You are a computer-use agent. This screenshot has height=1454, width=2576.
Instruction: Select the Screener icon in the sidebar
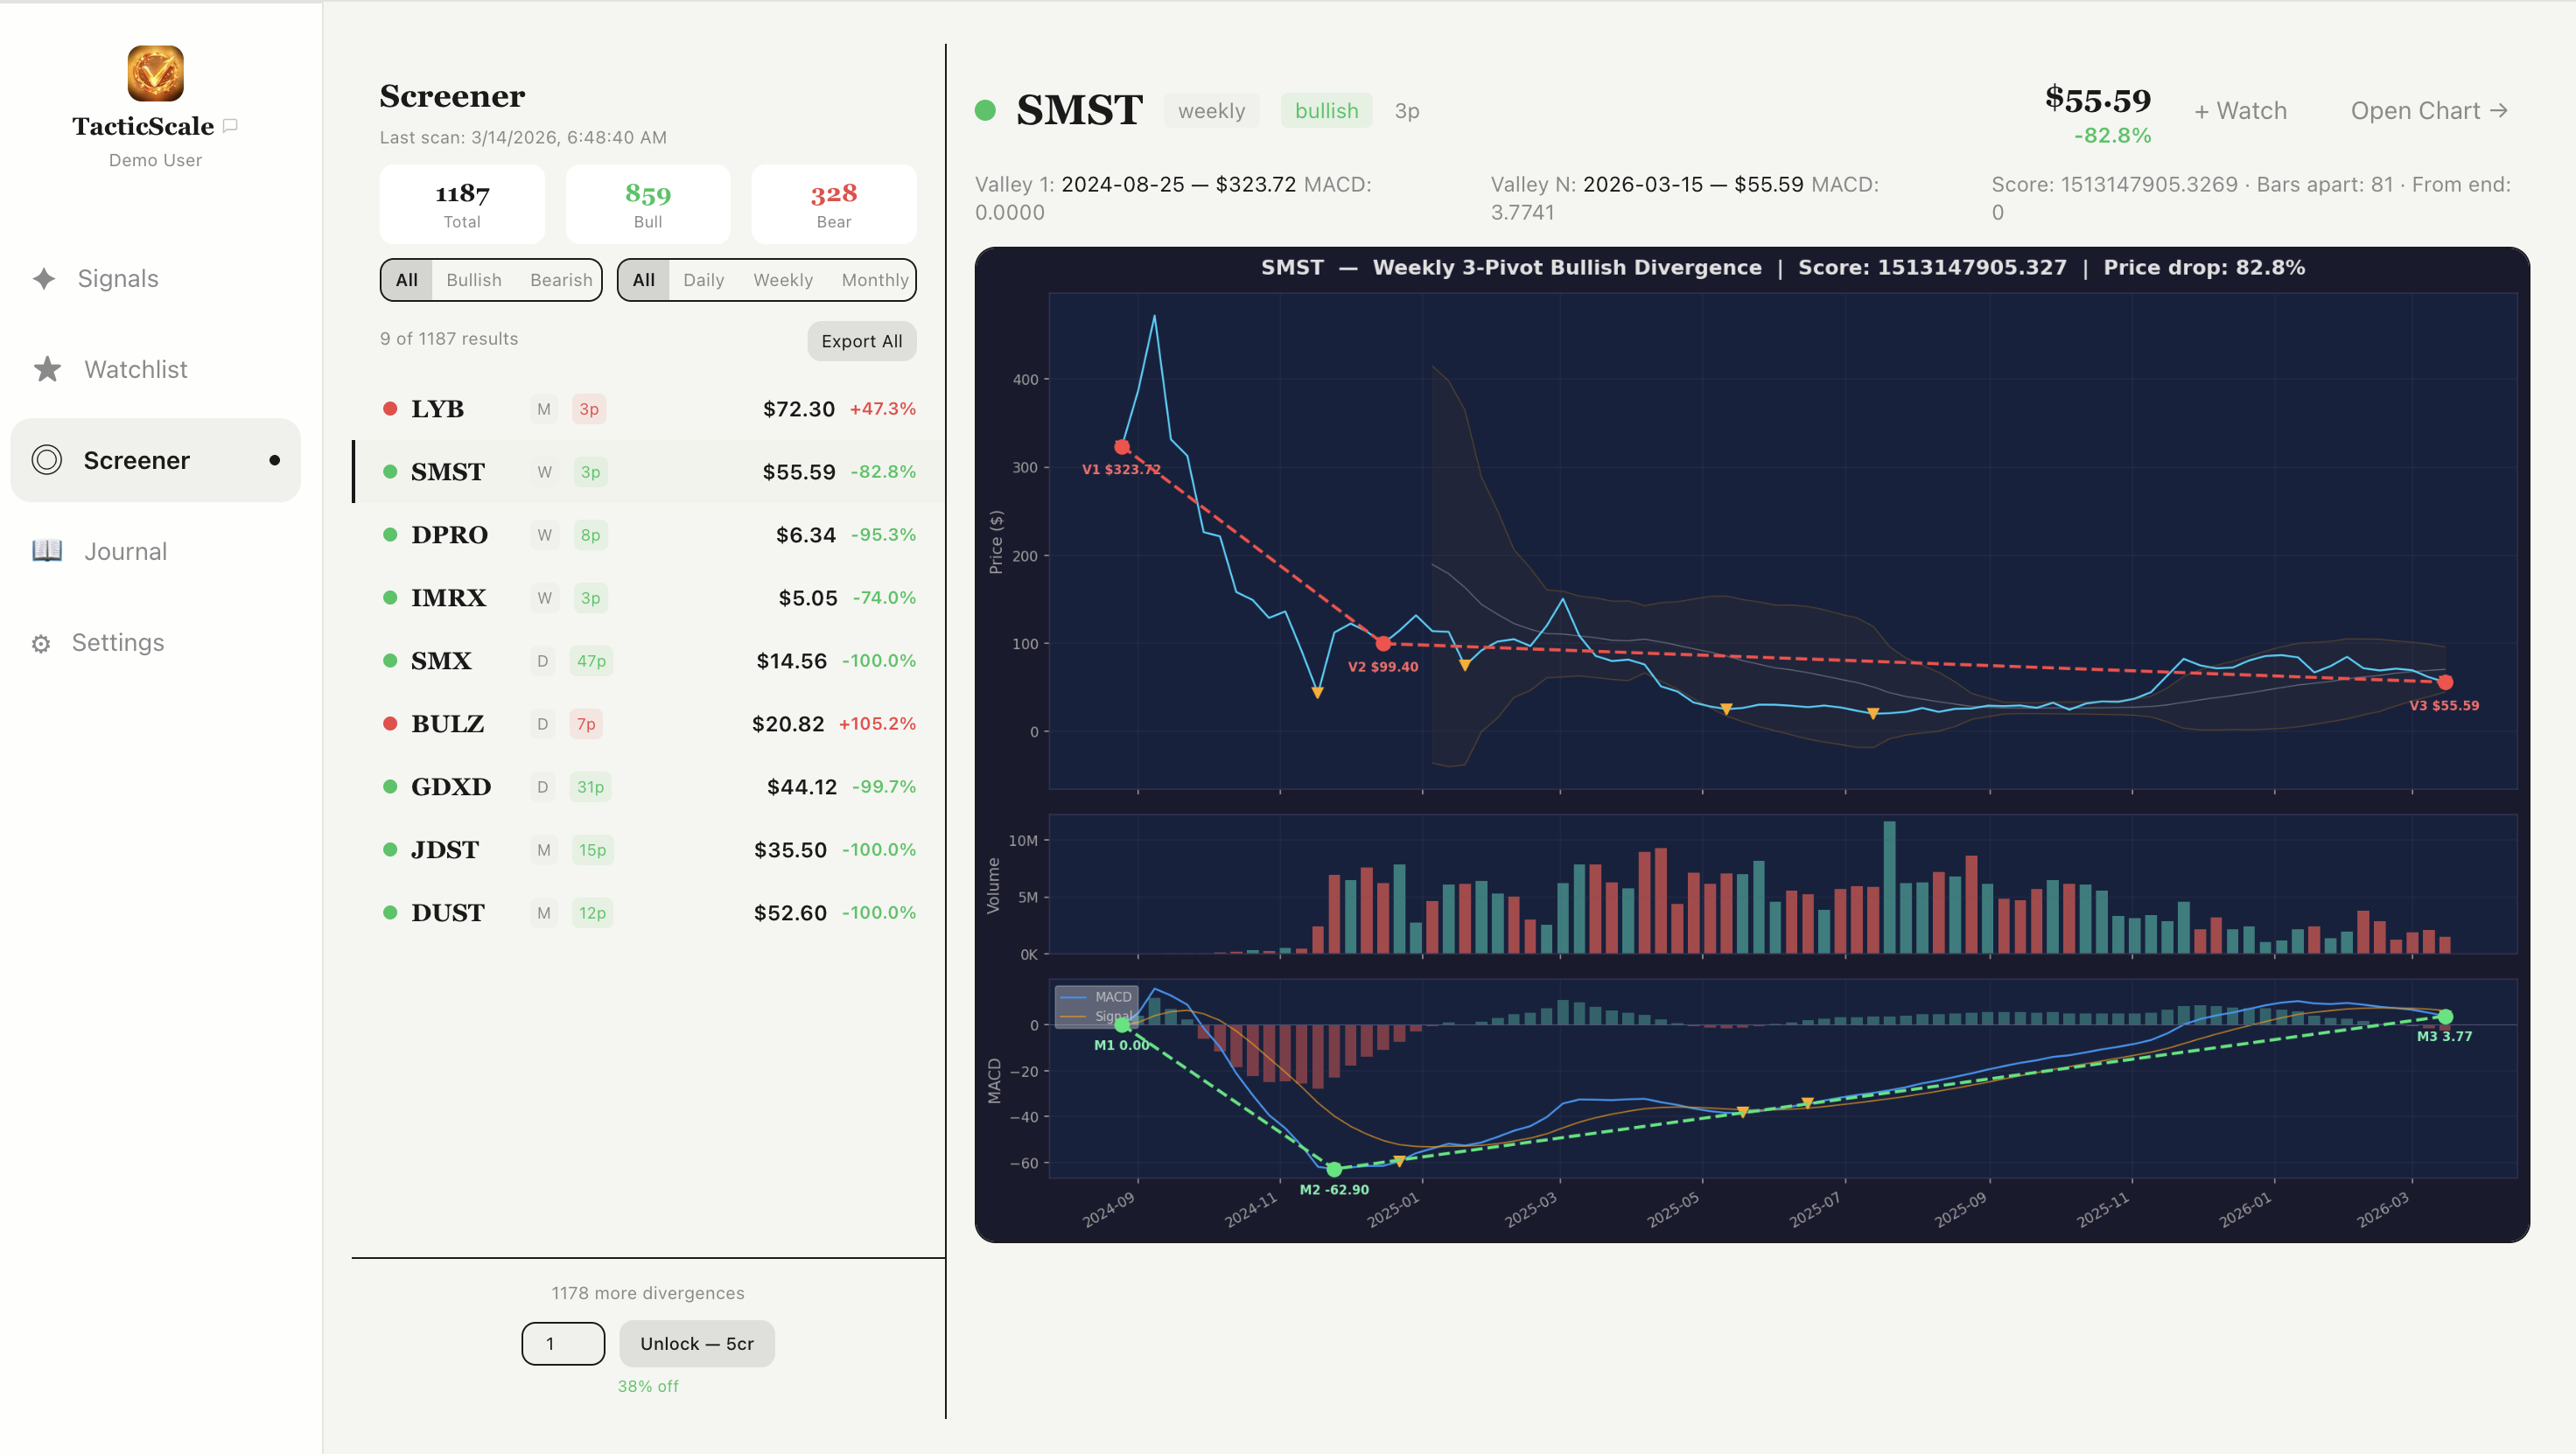pyautogui.click(x=46, y=460)
